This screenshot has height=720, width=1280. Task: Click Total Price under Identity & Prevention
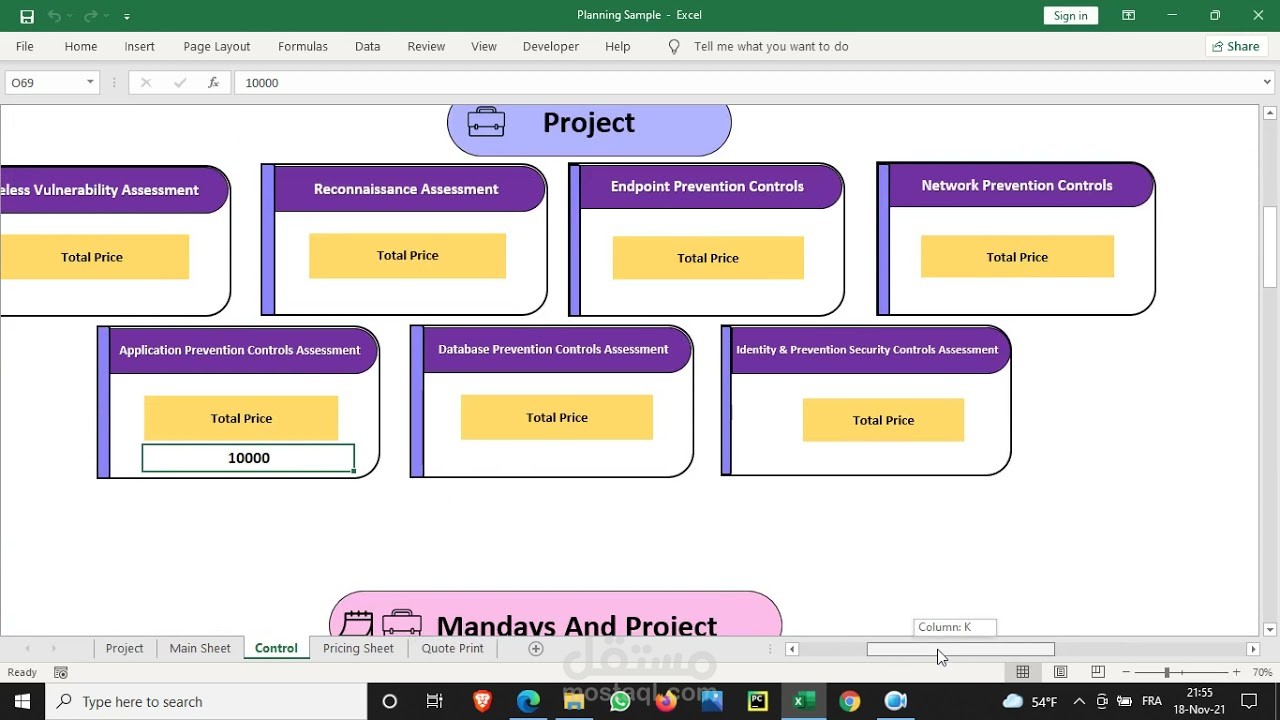[x=883, y=420]
